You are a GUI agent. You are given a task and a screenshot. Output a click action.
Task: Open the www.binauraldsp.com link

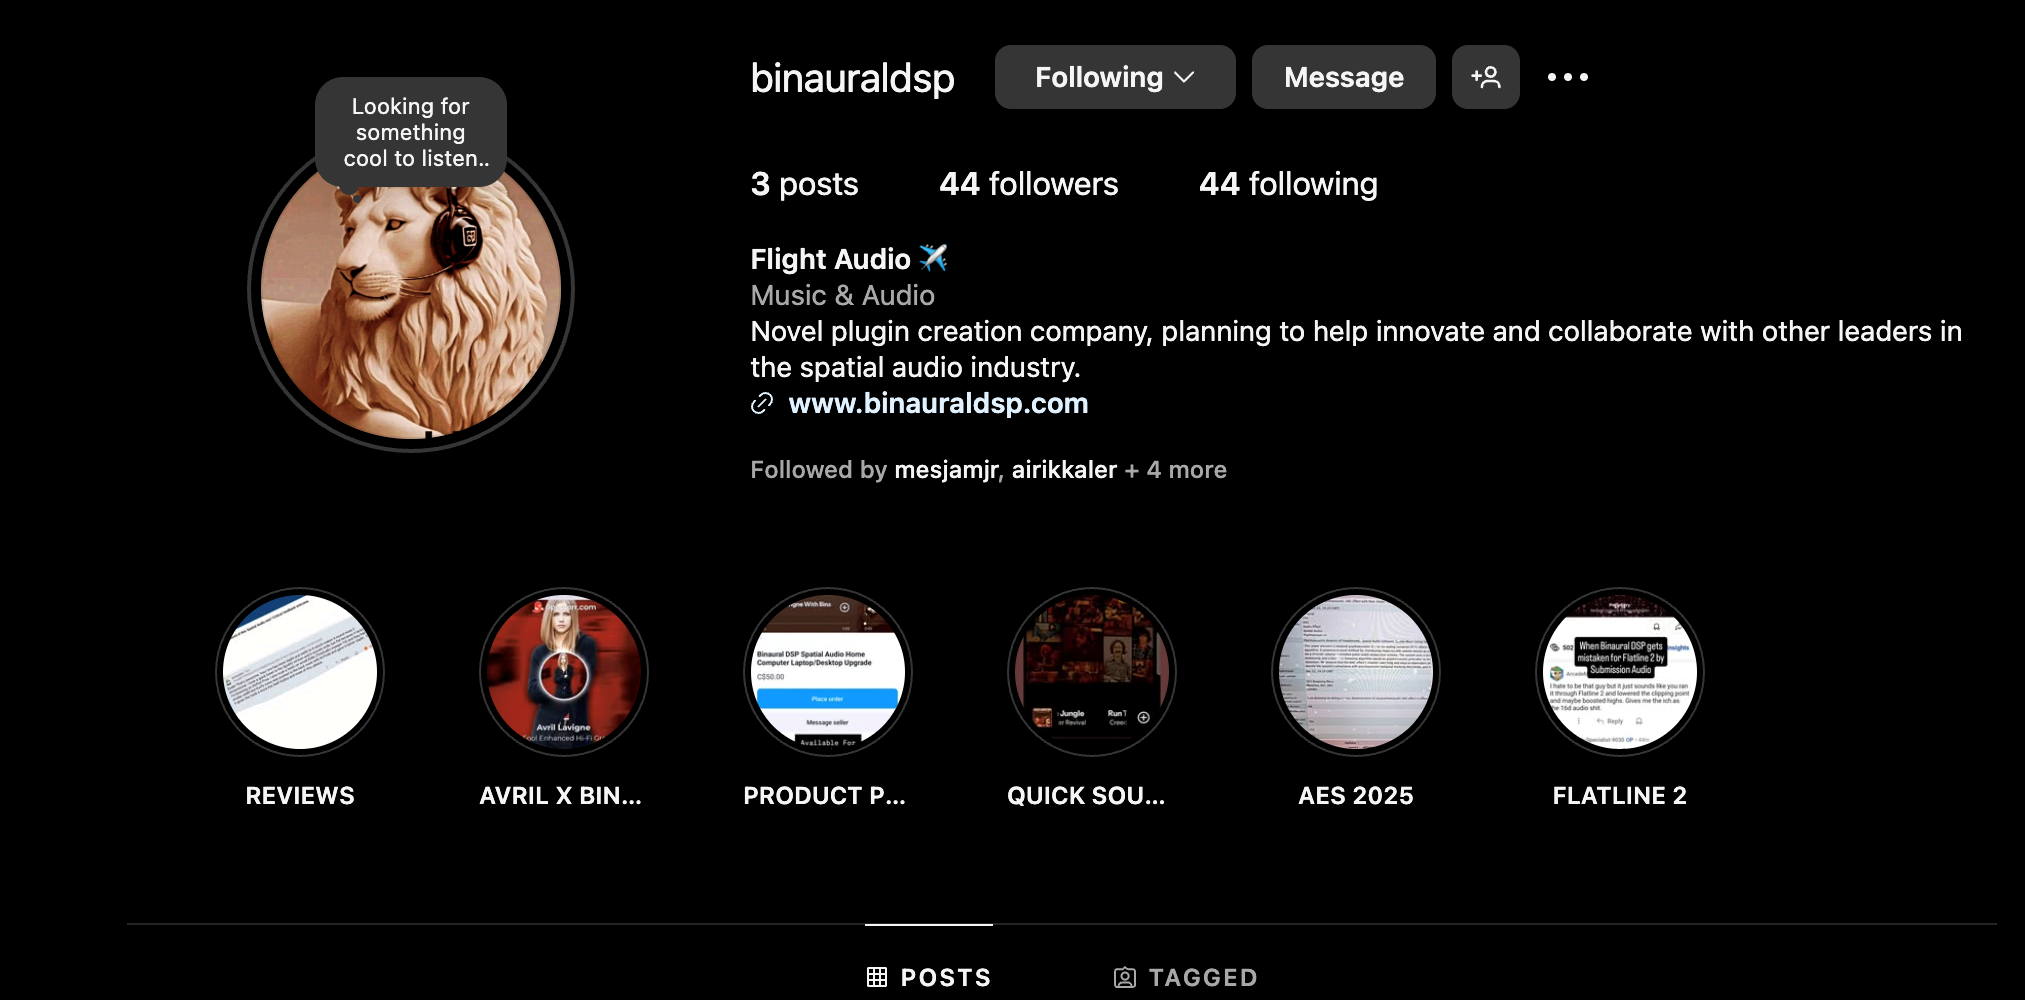click(938, 403)
